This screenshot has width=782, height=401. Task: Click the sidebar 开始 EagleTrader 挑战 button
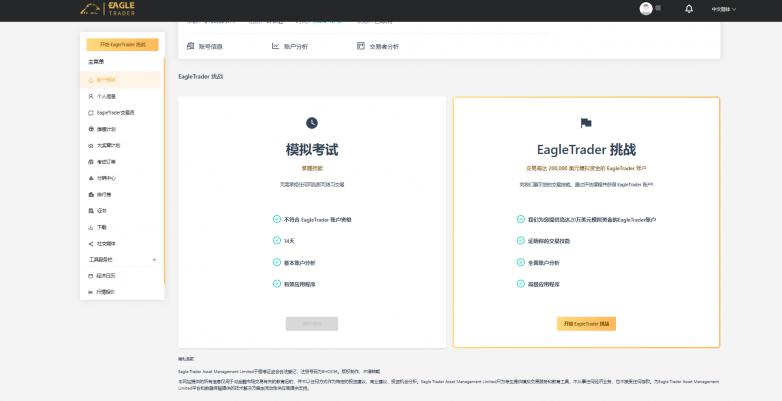coord(122,45)
